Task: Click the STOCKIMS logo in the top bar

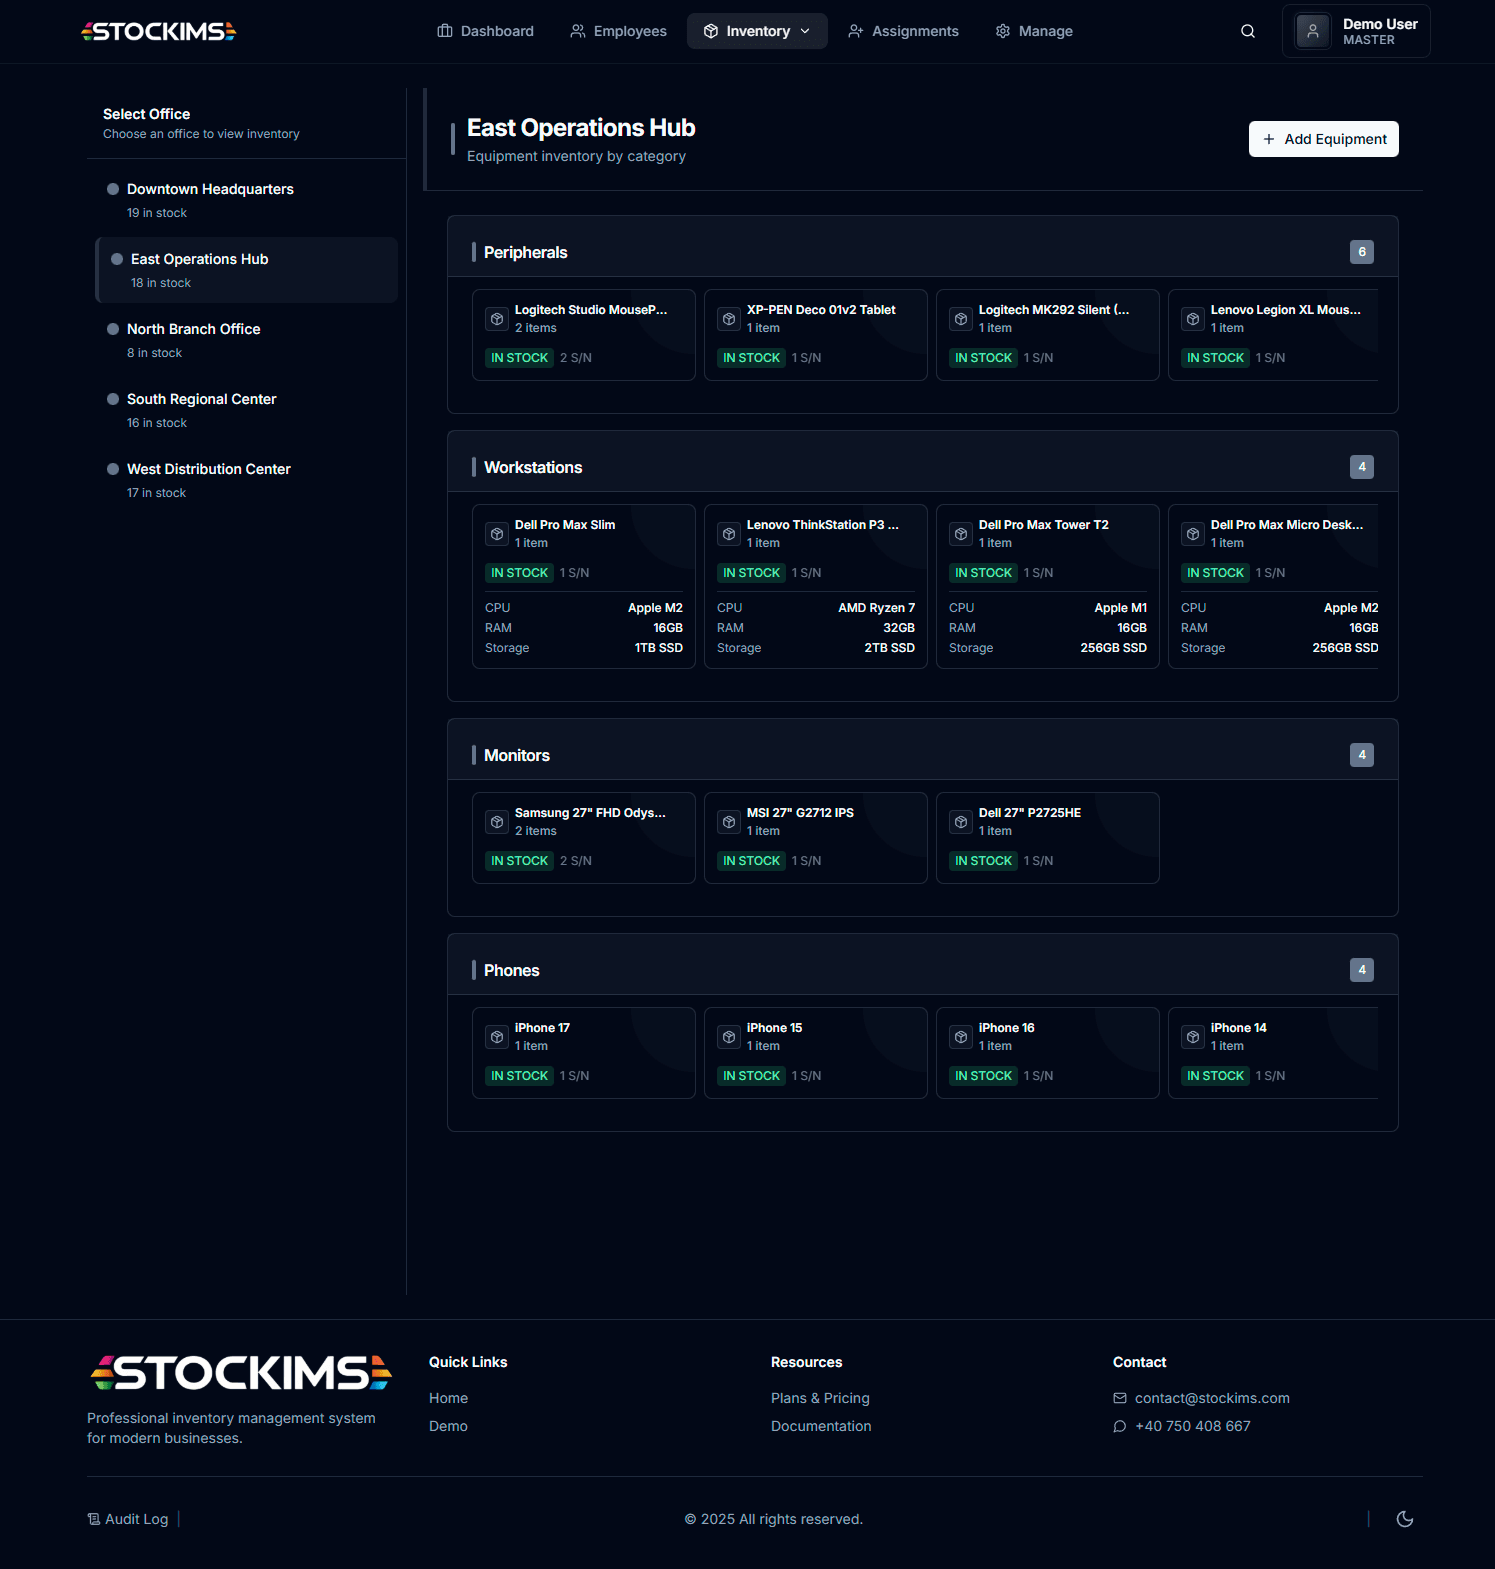Action: click(158, 31)
